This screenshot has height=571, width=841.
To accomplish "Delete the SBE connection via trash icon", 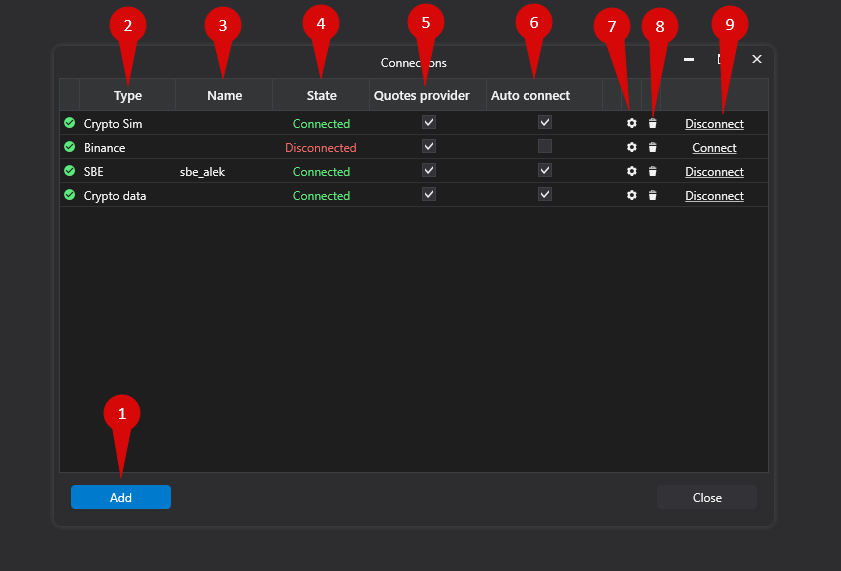I will click(652, 171).
